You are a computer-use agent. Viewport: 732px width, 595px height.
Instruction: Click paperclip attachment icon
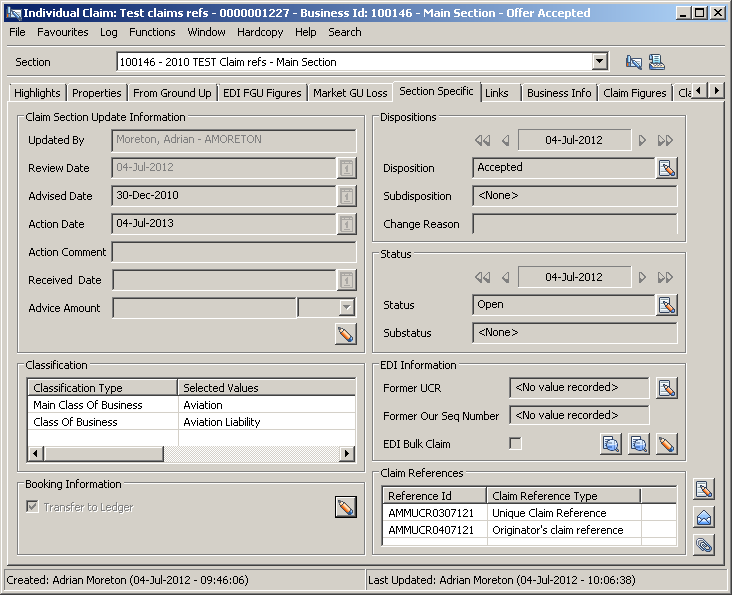pyautogui.click(x=704, y=545)
